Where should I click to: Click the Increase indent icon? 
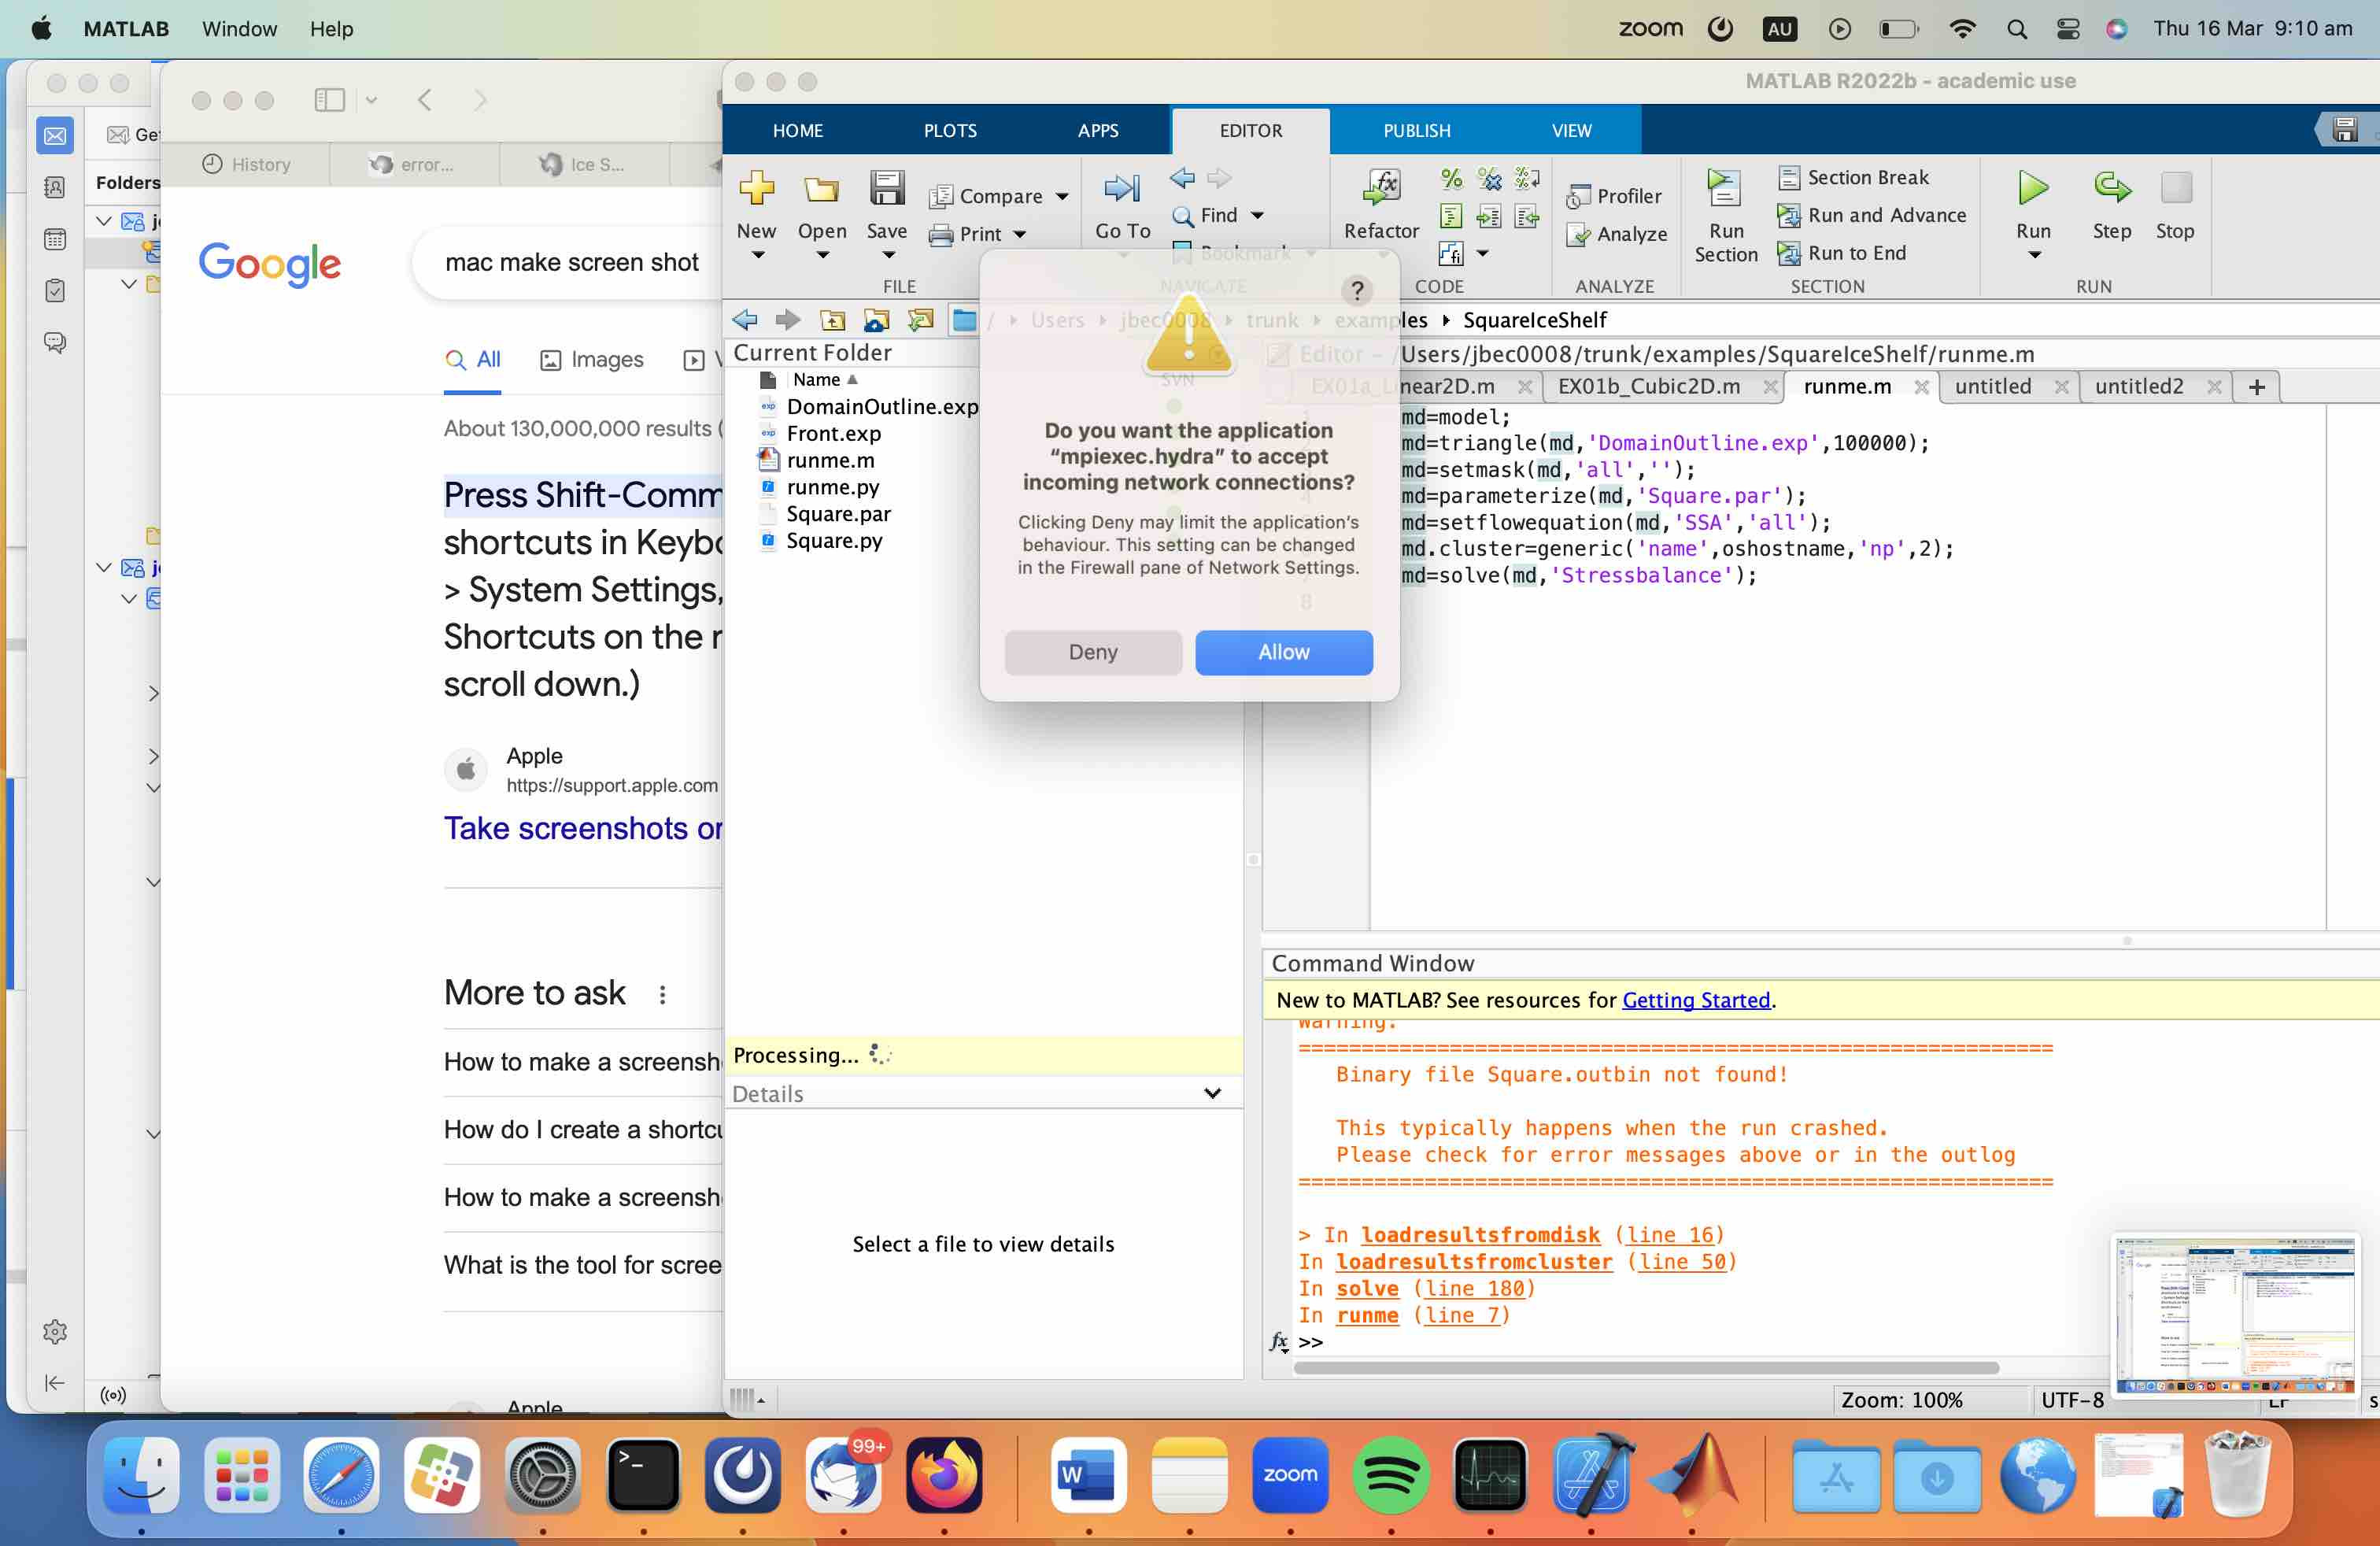click(1489, 216)
